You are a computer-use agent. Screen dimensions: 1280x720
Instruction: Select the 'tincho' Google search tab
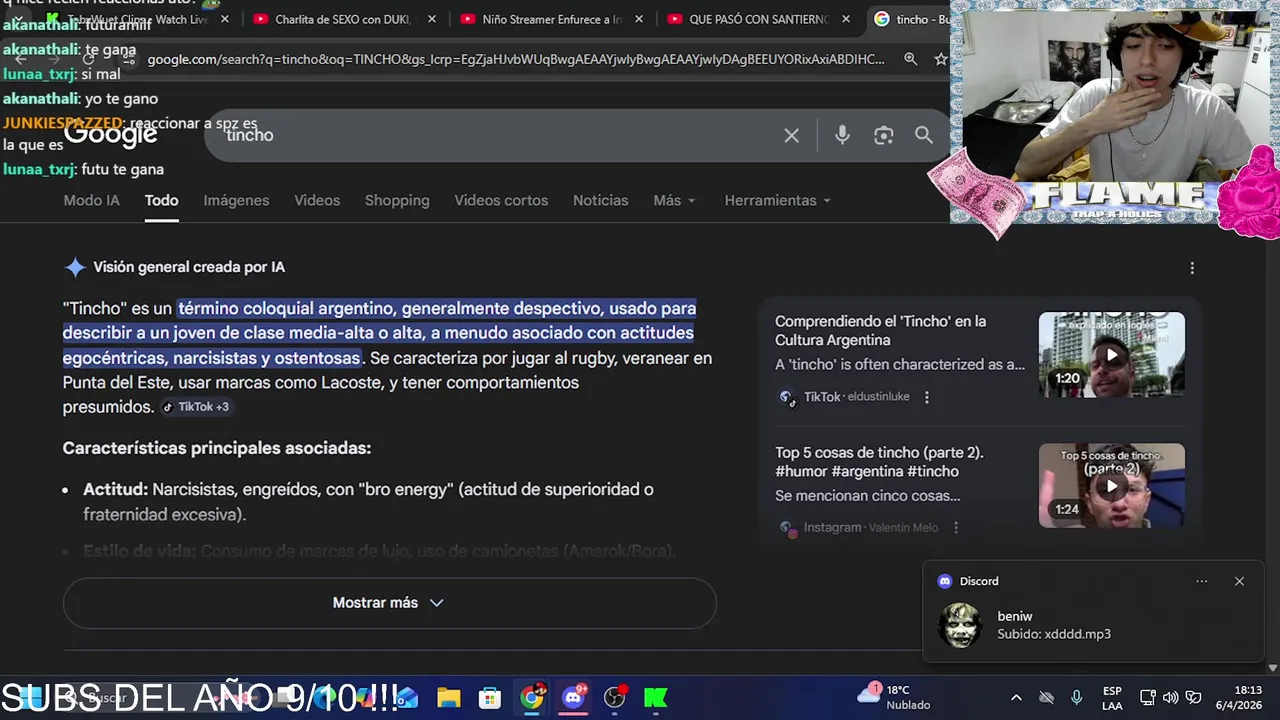click(910, 19)
